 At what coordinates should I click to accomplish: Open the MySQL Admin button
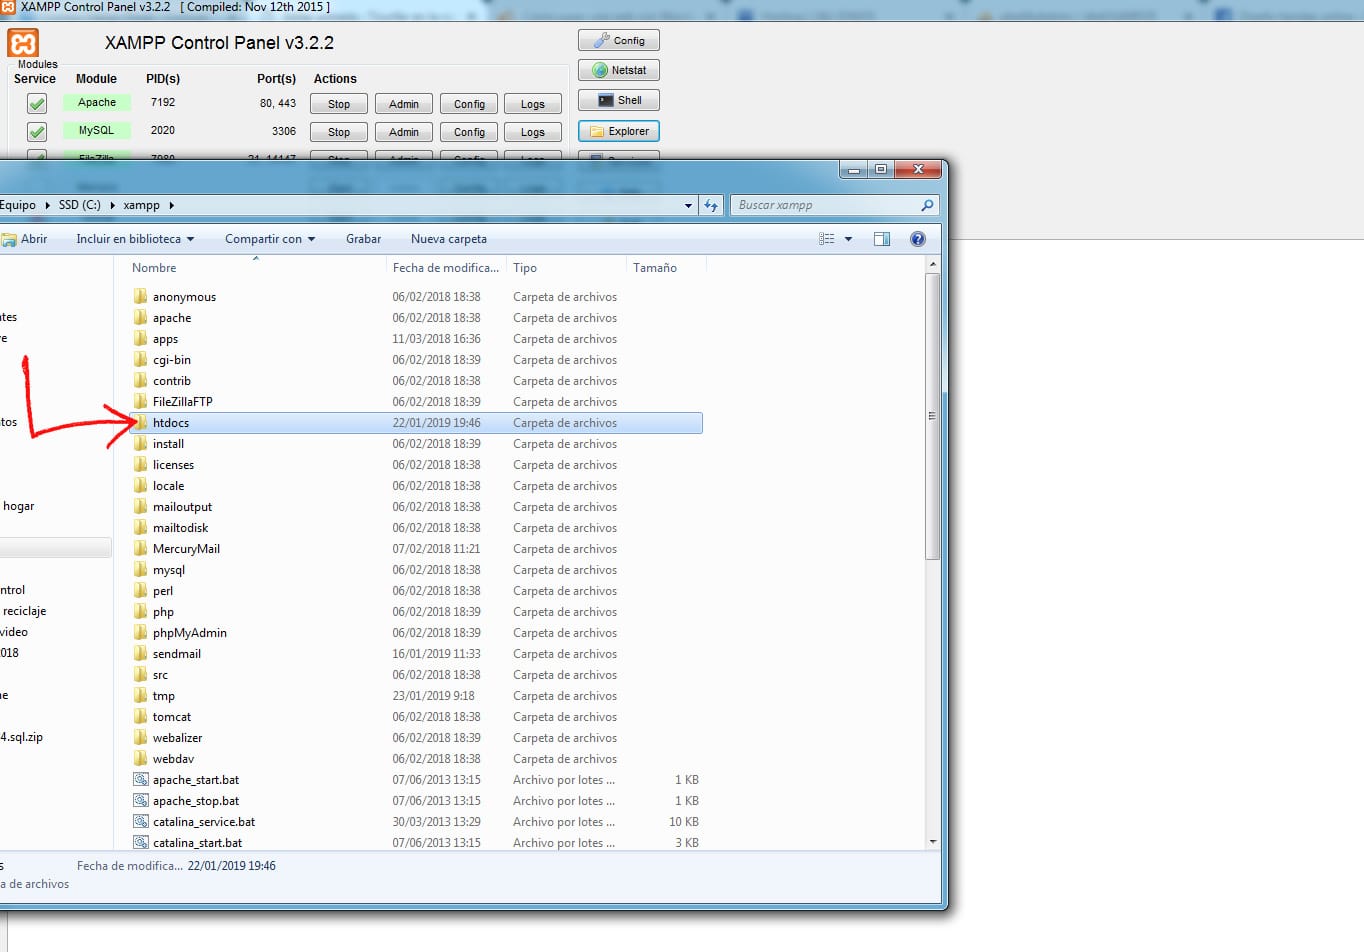[x=403, y=132]
